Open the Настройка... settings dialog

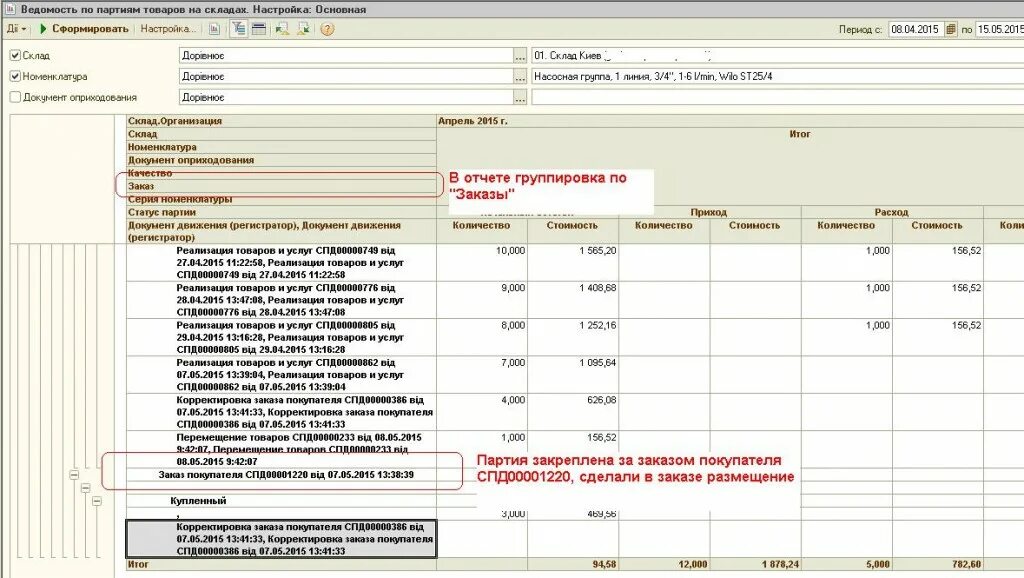point(167,29)
